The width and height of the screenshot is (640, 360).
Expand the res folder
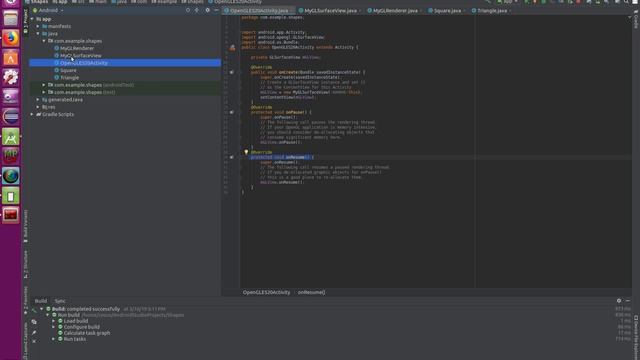point(38,107)
